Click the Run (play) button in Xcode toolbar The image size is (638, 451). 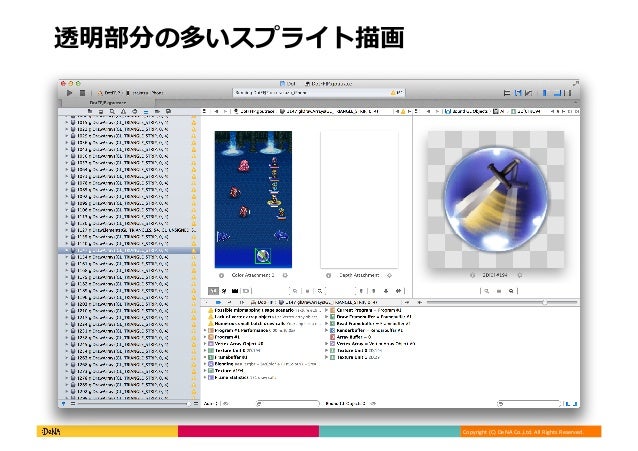coord(69,93)
